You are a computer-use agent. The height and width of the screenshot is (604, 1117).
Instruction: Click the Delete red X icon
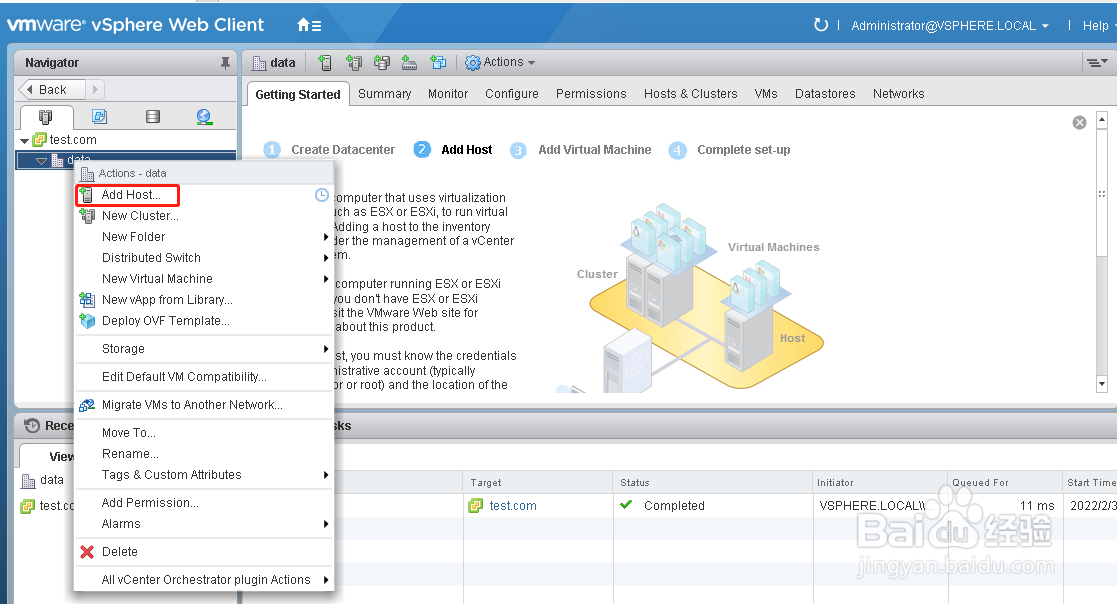click(x=87, y=551)
